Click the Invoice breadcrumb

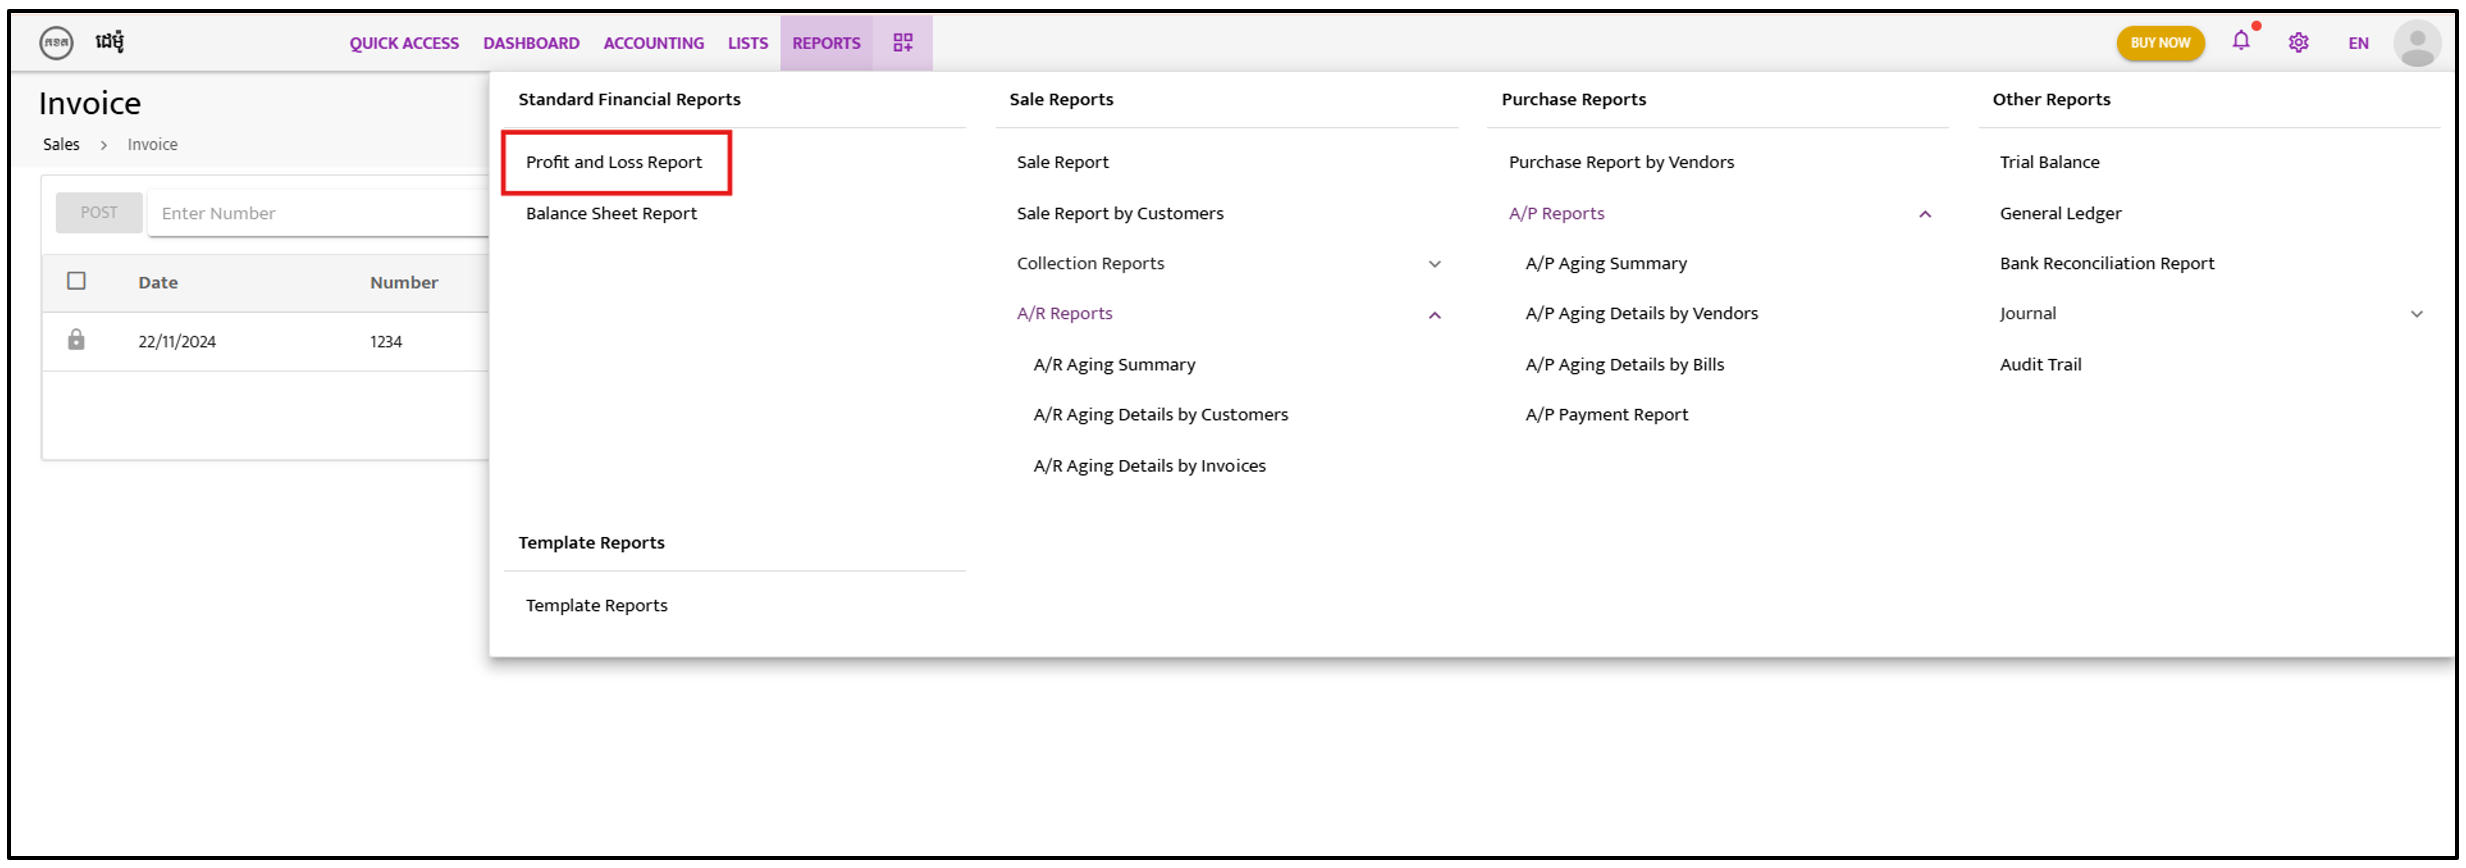pyautogui.click(x=152, y=144)
